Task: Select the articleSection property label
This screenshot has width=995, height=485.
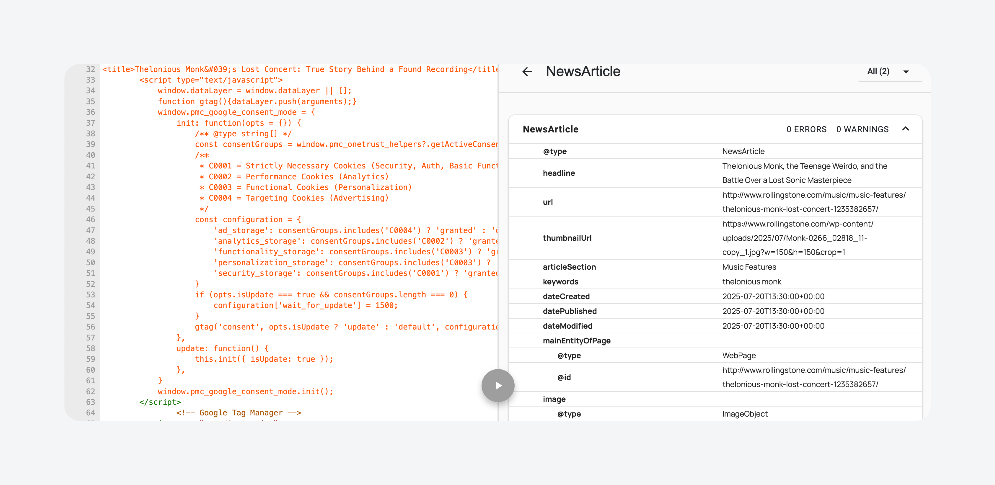Action: tap(569, 267)
